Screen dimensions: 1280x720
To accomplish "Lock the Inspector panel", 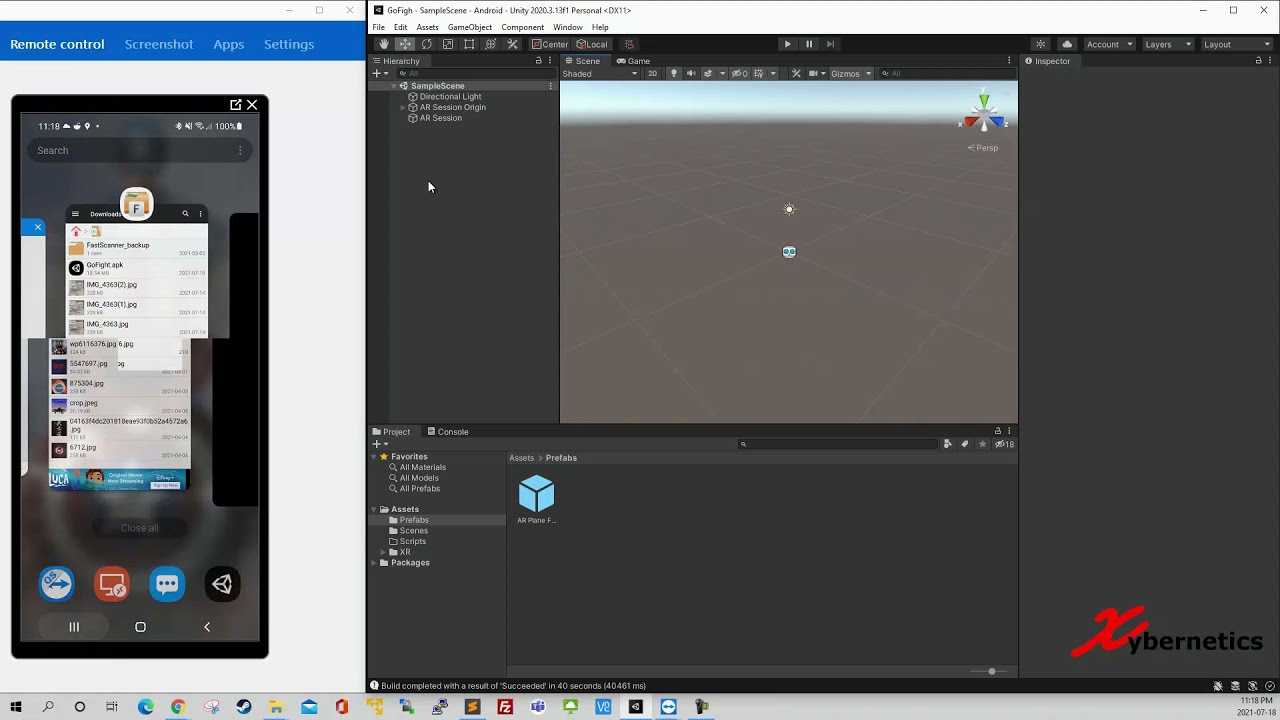I will point(1259,61).
